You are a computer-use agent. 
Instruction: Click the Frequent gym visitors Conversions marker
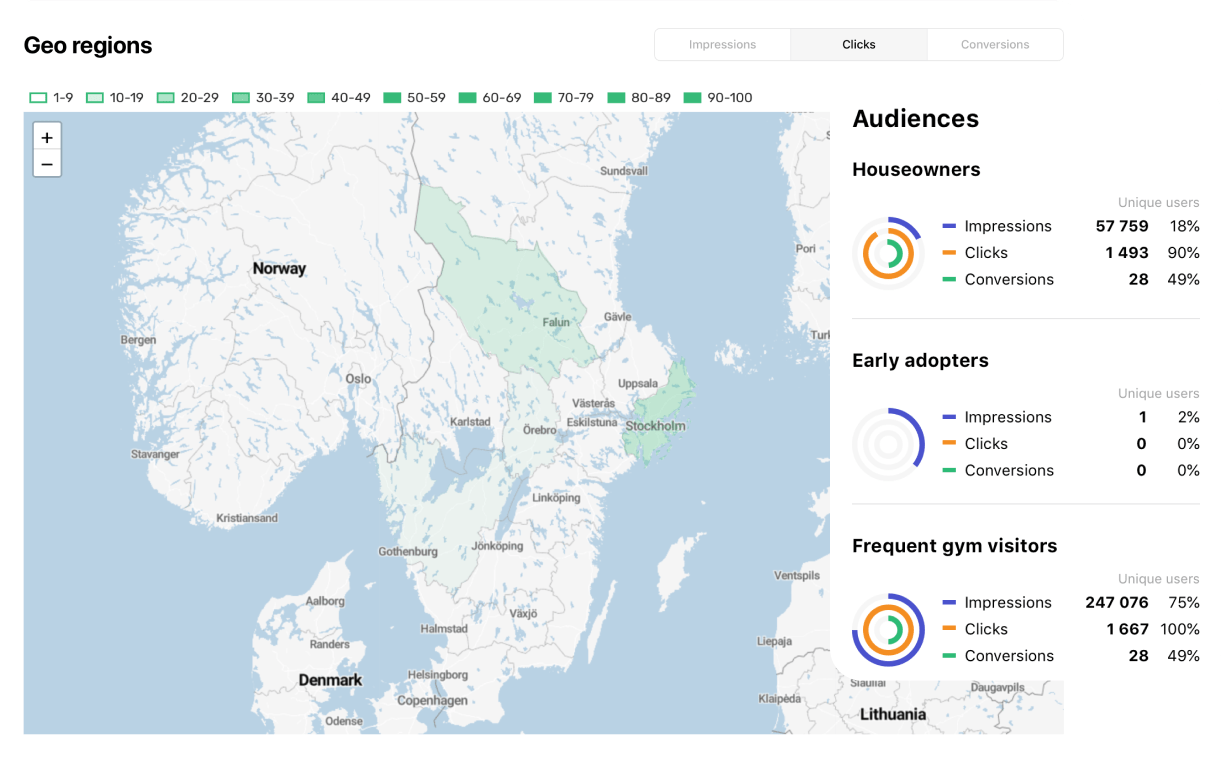coord(949,656)
